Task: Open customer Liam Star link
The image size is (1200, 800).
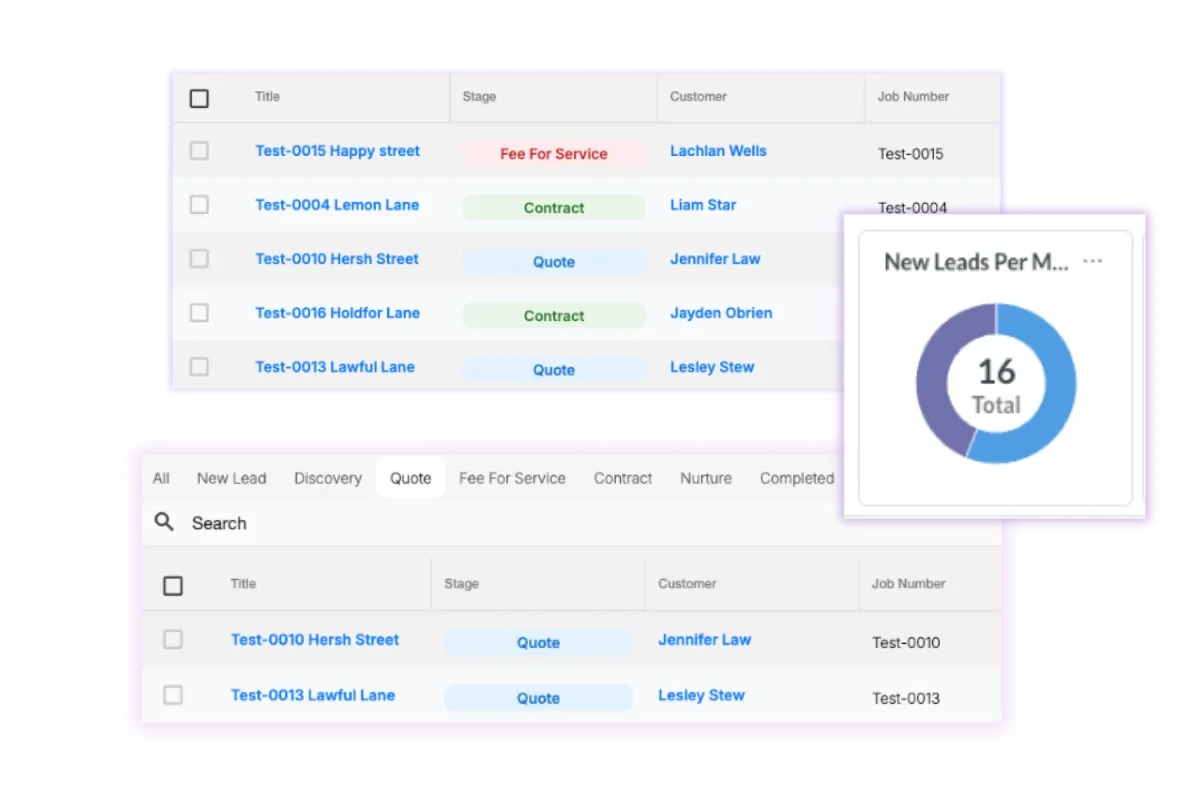Action: (x=703, y=205)
